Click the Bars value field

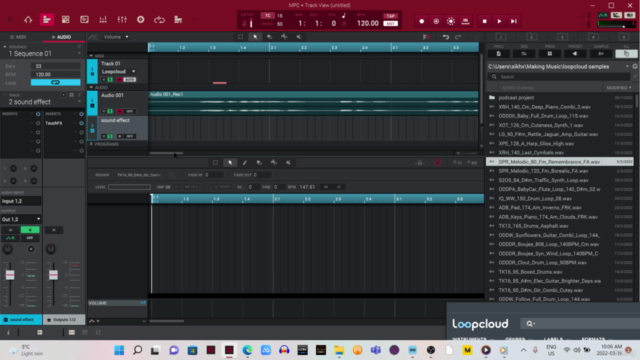(56, 66)
